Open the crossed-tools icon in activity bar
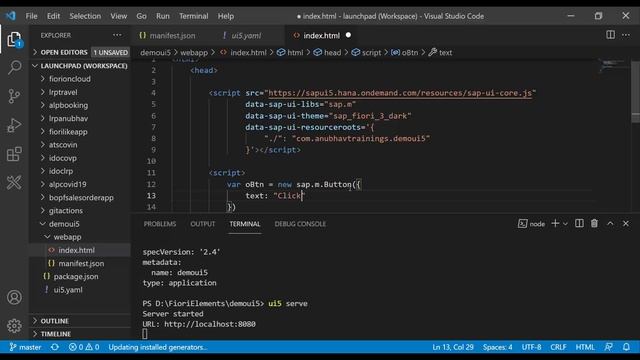Screen dimensions: 640x360 point(14,182)
